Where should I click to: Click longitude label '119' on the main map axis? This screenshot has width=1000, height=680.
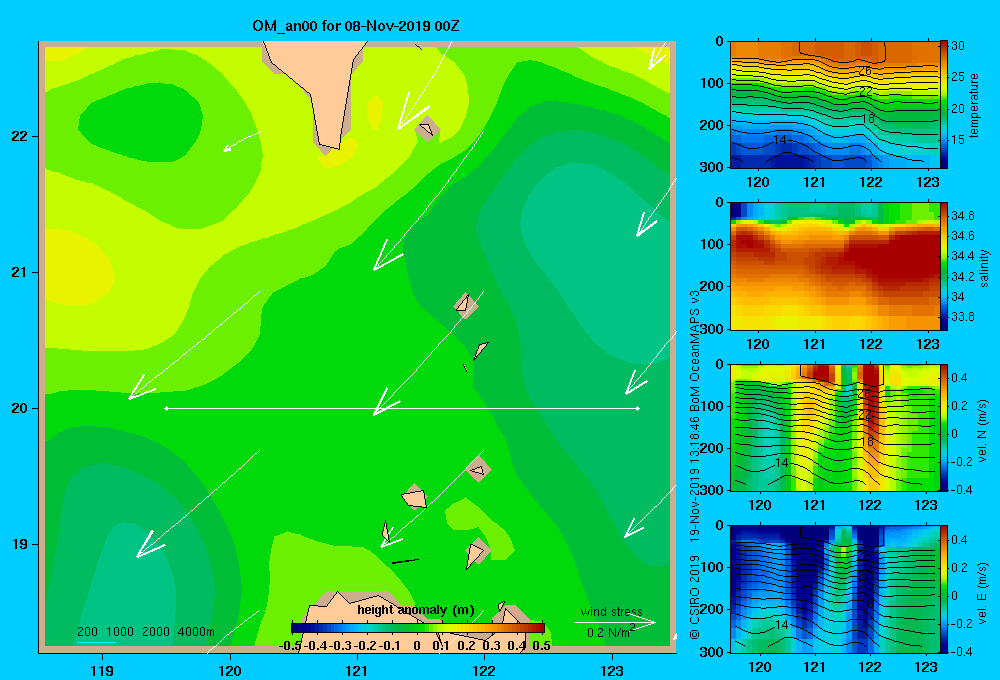point(102,670)
